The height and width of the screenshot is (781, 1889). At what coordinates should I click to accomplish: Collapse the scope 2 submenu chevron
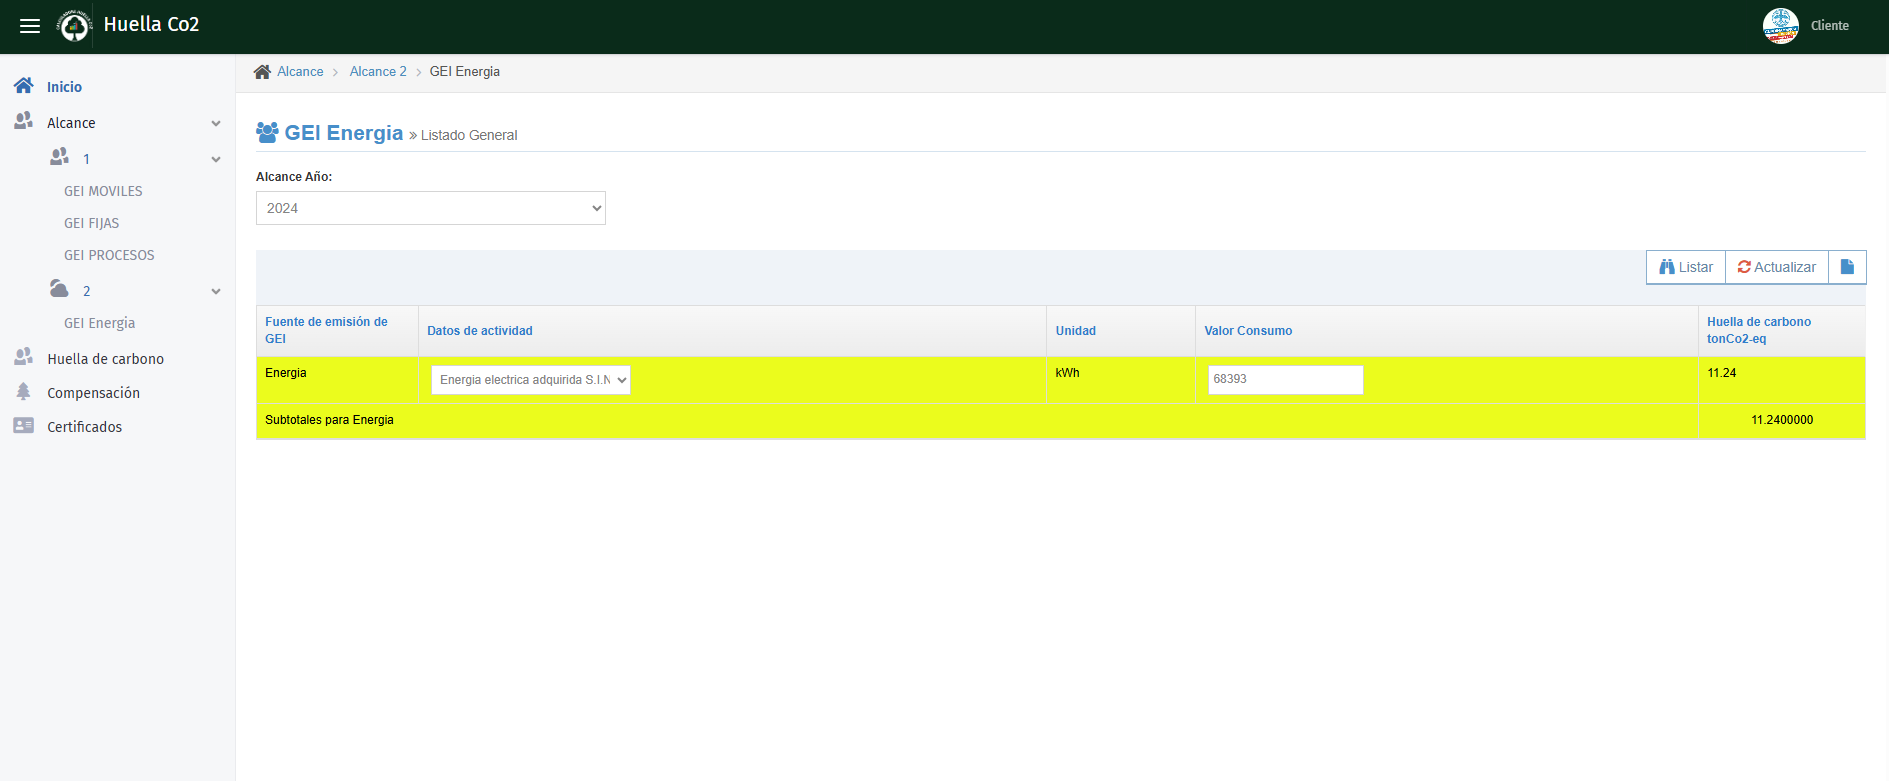click(x=215, y=291)
